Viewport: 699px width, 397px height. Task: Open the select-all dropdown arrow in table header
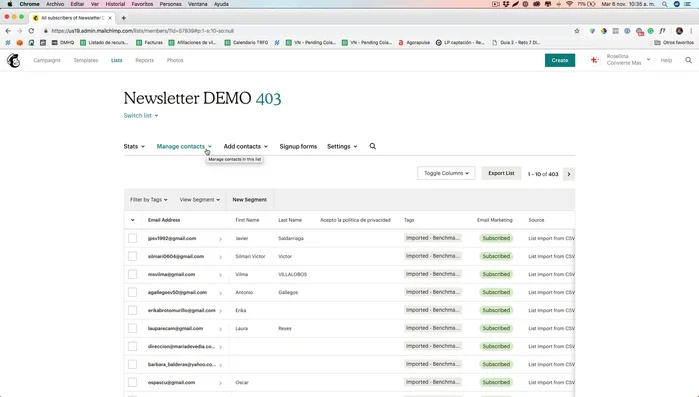[132, 220]
